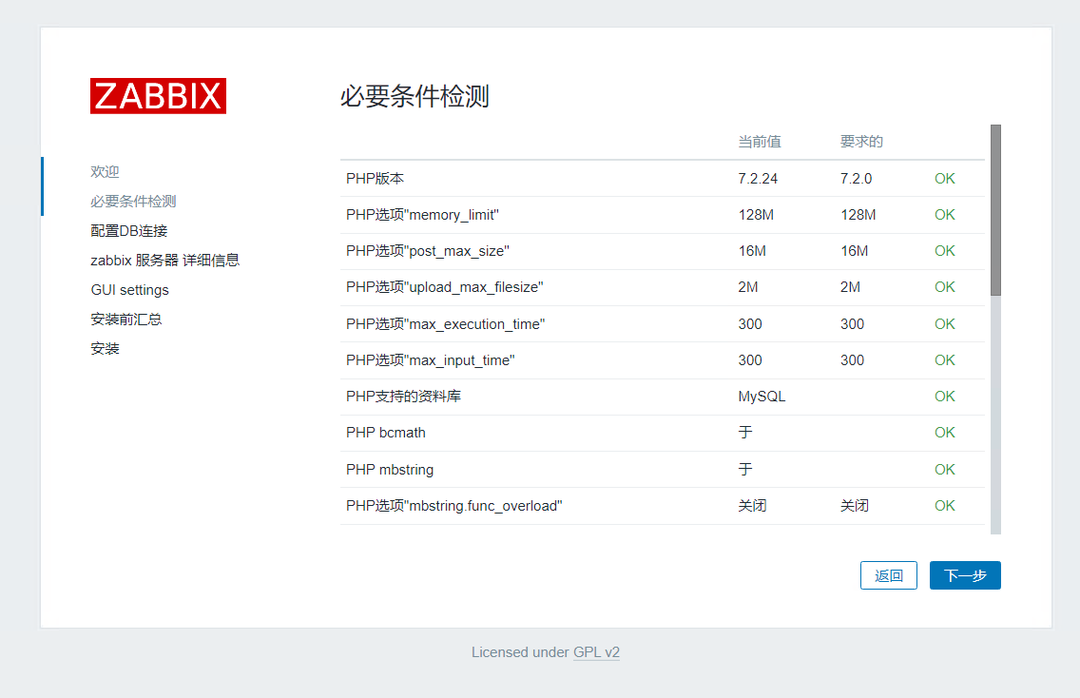Click the 必要条件检测 page heading
This screenshot has width=1080, height=698.
point(415,96)
